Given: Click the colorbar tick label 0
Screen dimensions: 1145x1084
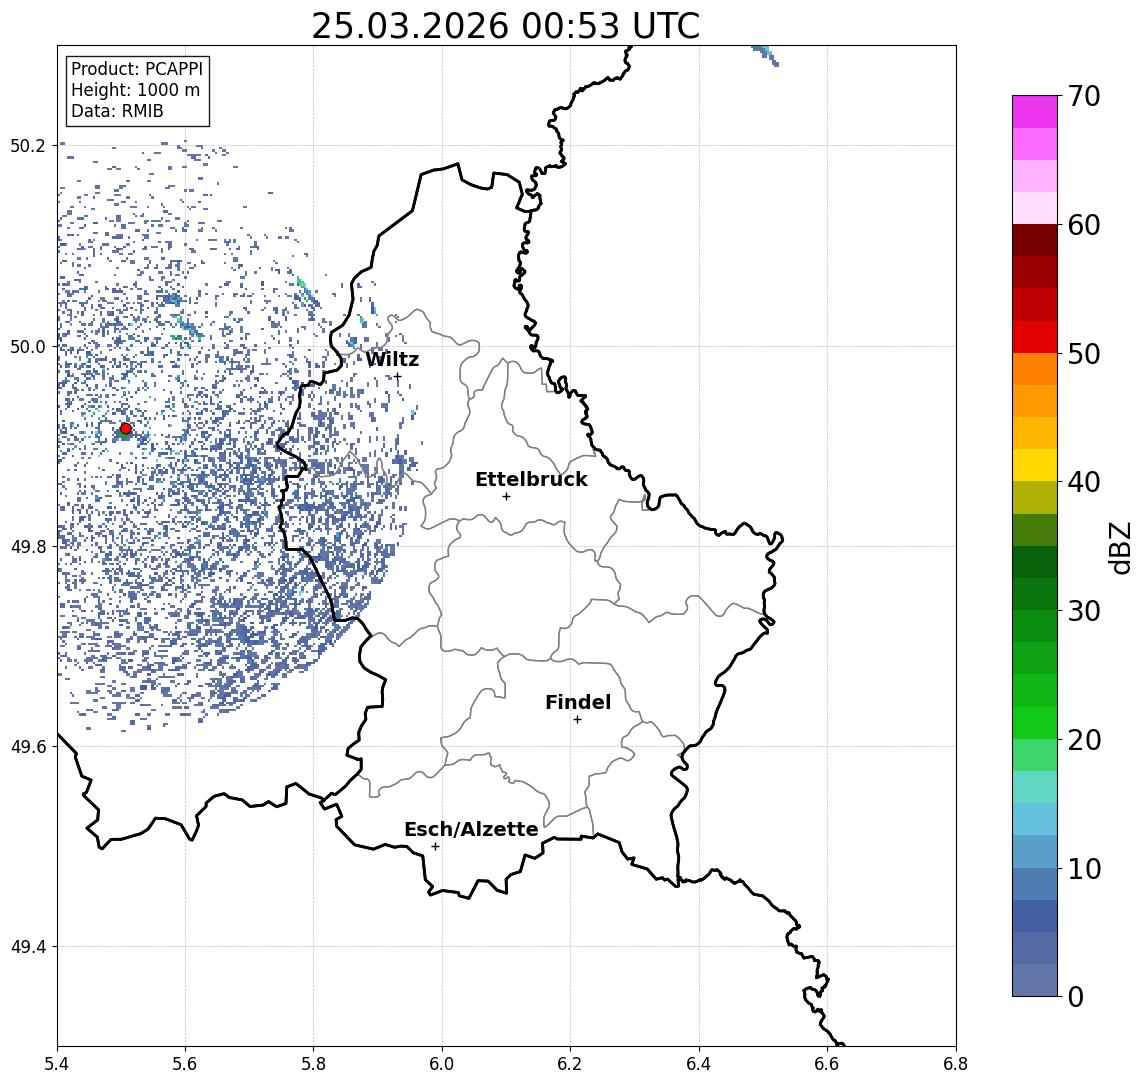Looking at the screenshot, I should pos(1076,996).
